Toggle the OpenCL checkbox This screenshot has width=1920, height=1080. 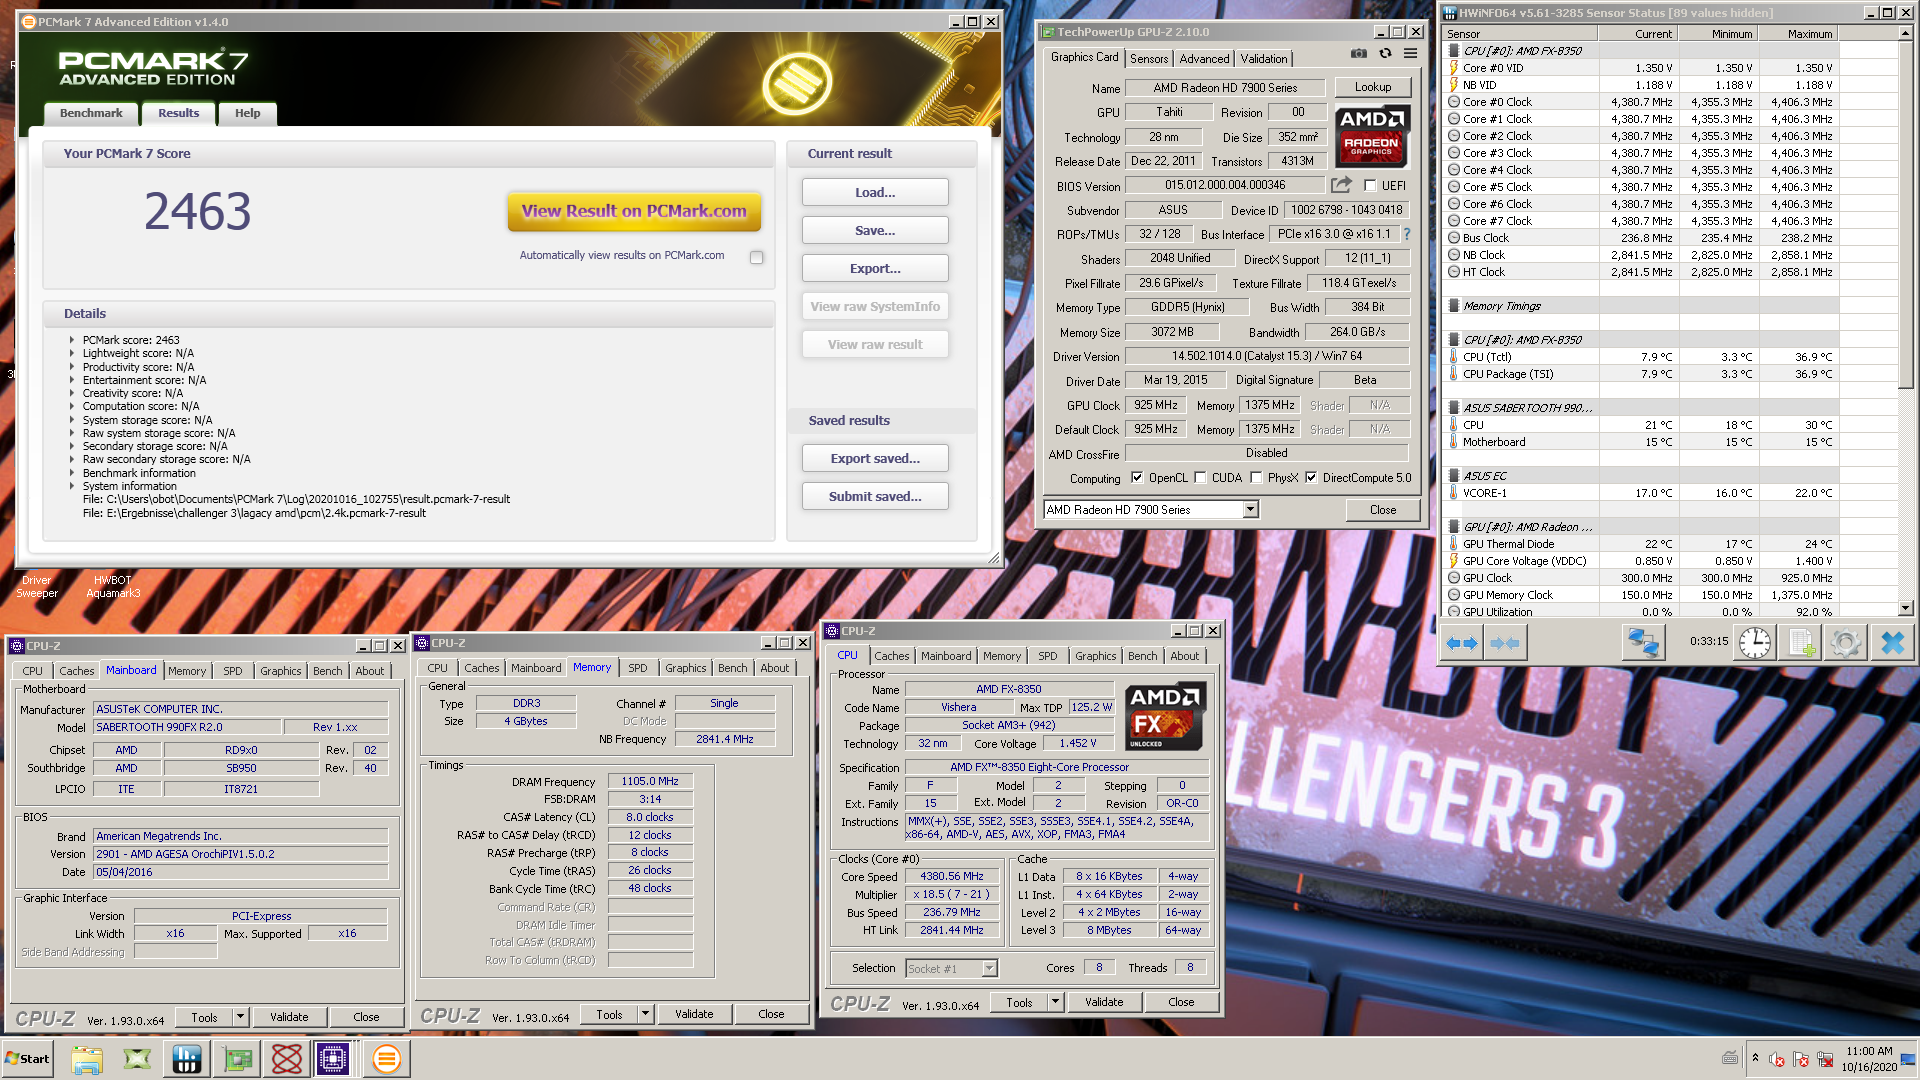[x=1136, y=478]
